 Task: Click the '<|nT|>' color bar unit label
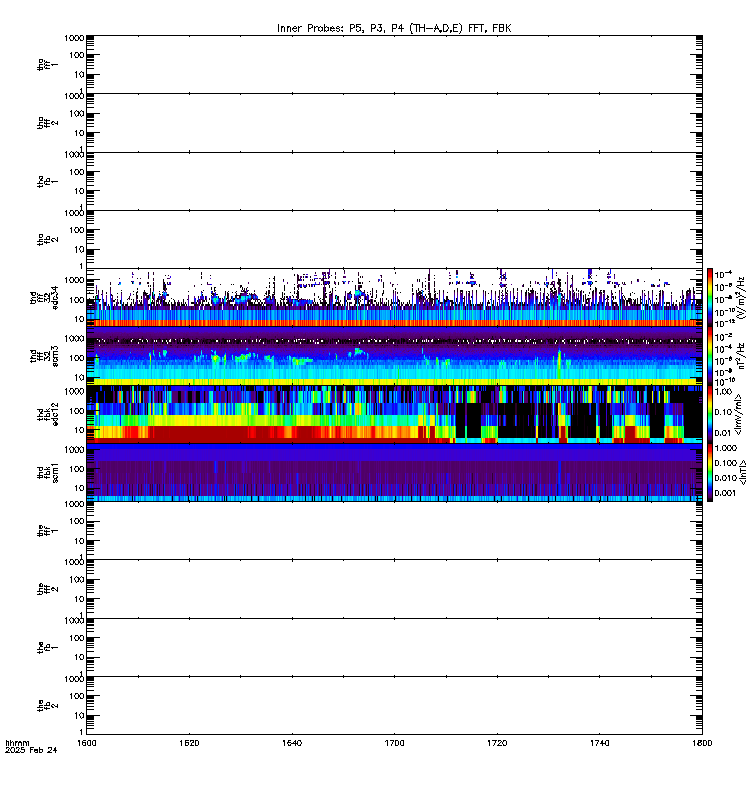(742, 472)
